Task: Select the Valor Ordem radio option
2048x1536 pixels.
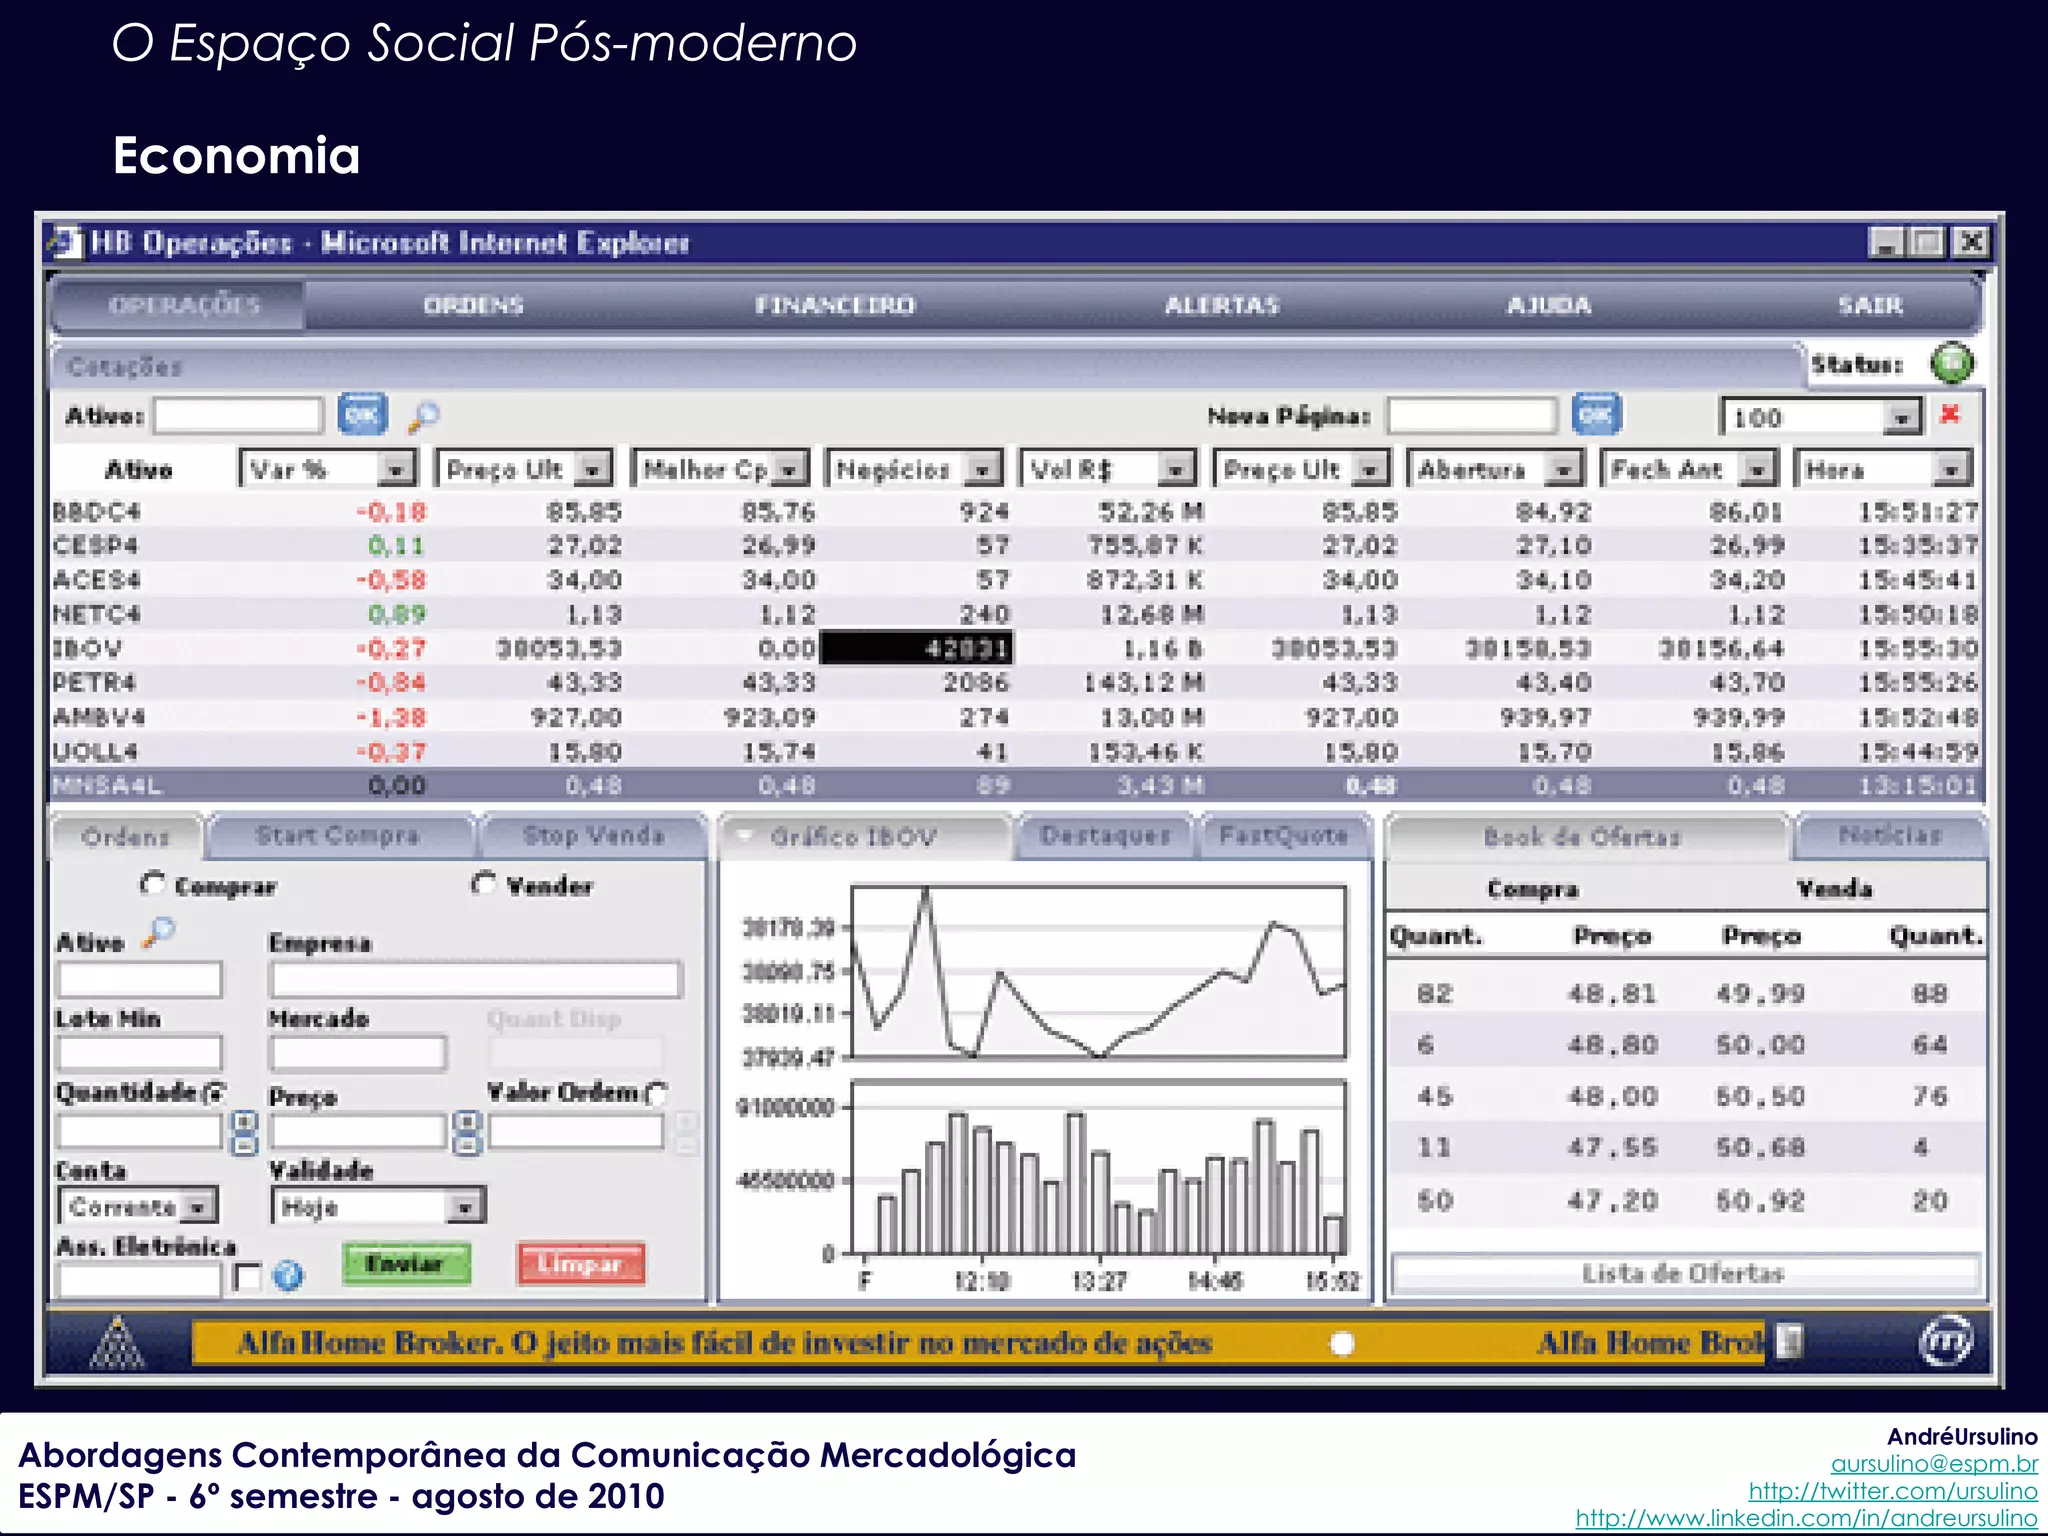Action: coord(656,1093)
